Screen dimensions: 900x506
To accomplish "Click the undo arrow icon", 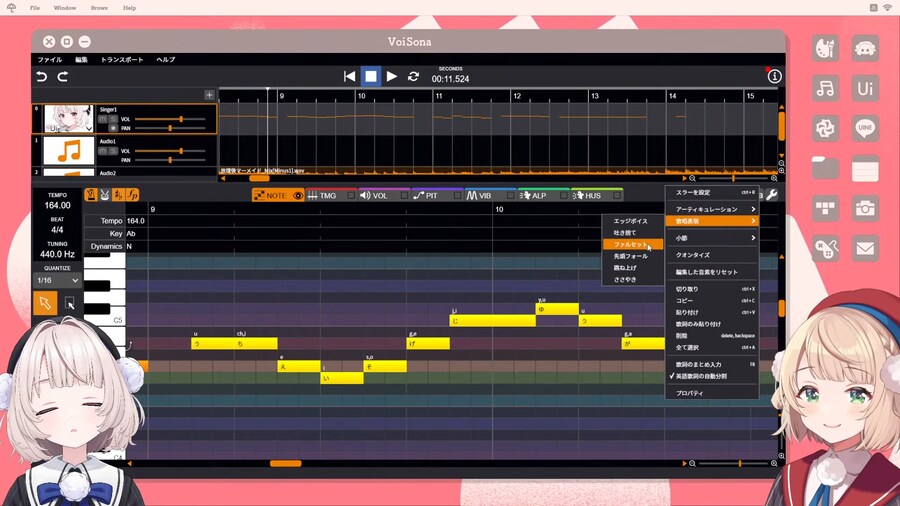I will point(41,76).
